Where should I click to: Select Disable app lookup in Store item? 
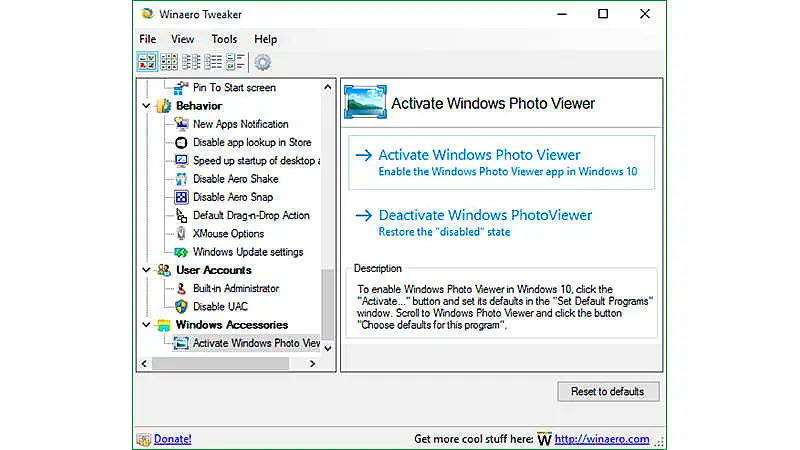pos(252,142)
